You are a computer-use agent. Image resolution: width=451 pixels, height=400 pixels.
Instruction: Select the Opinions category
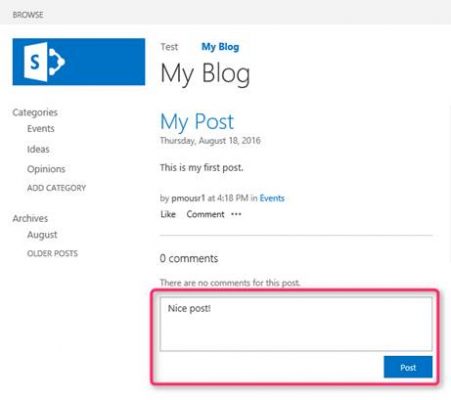(46, 169)
